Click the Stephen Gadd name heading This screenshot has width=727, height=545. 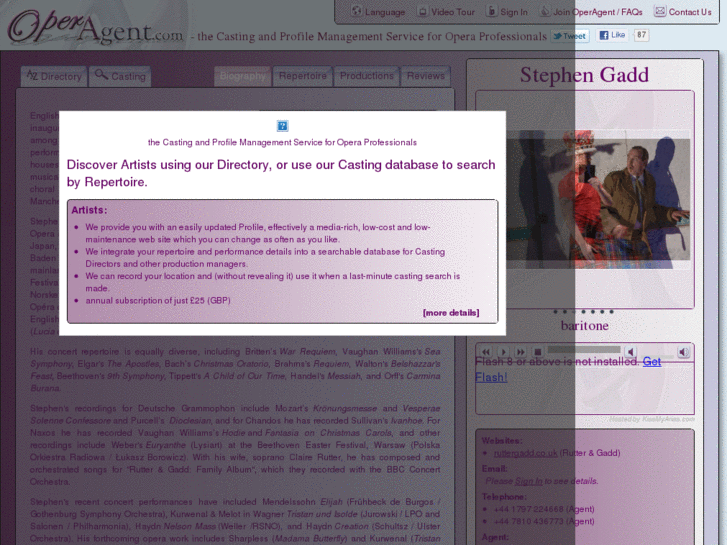coord(584,75)
